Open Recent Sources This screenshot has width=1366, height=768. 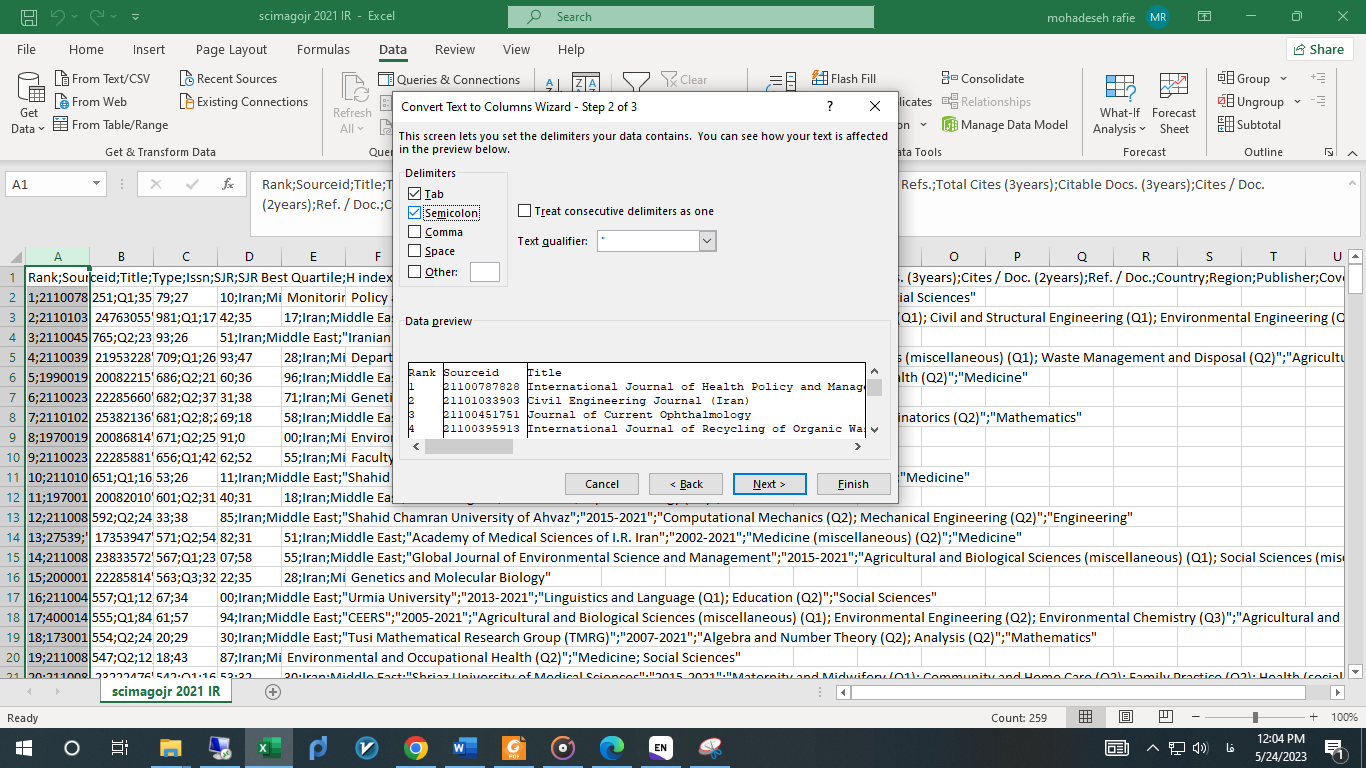(228, 79)
